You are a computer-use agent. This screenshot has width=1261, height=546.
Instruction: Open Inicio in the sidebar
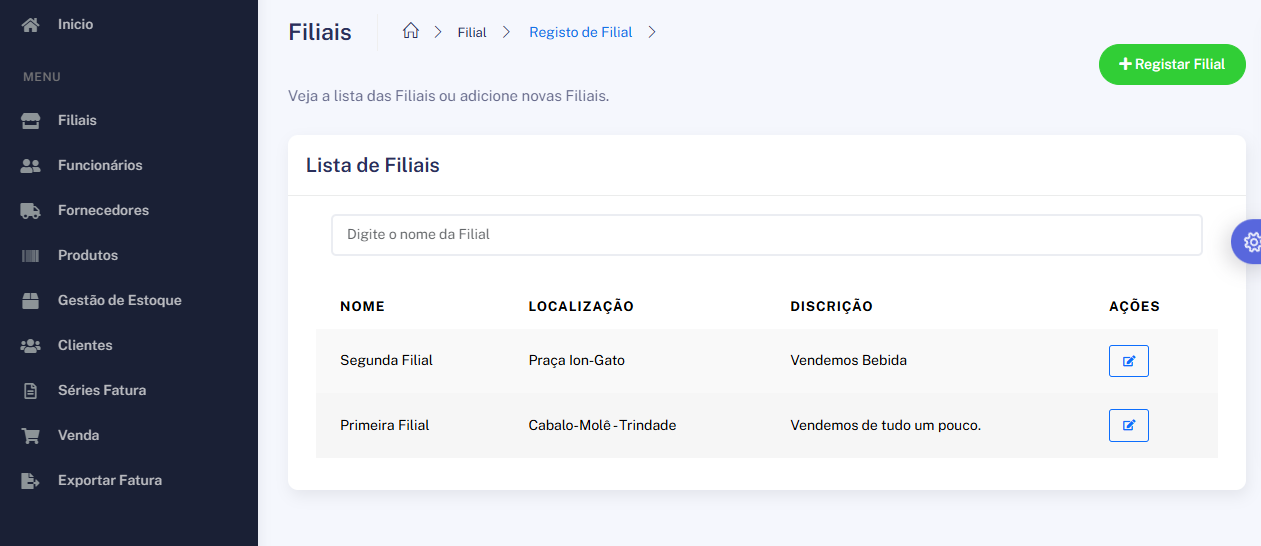[x=75, y=24]
